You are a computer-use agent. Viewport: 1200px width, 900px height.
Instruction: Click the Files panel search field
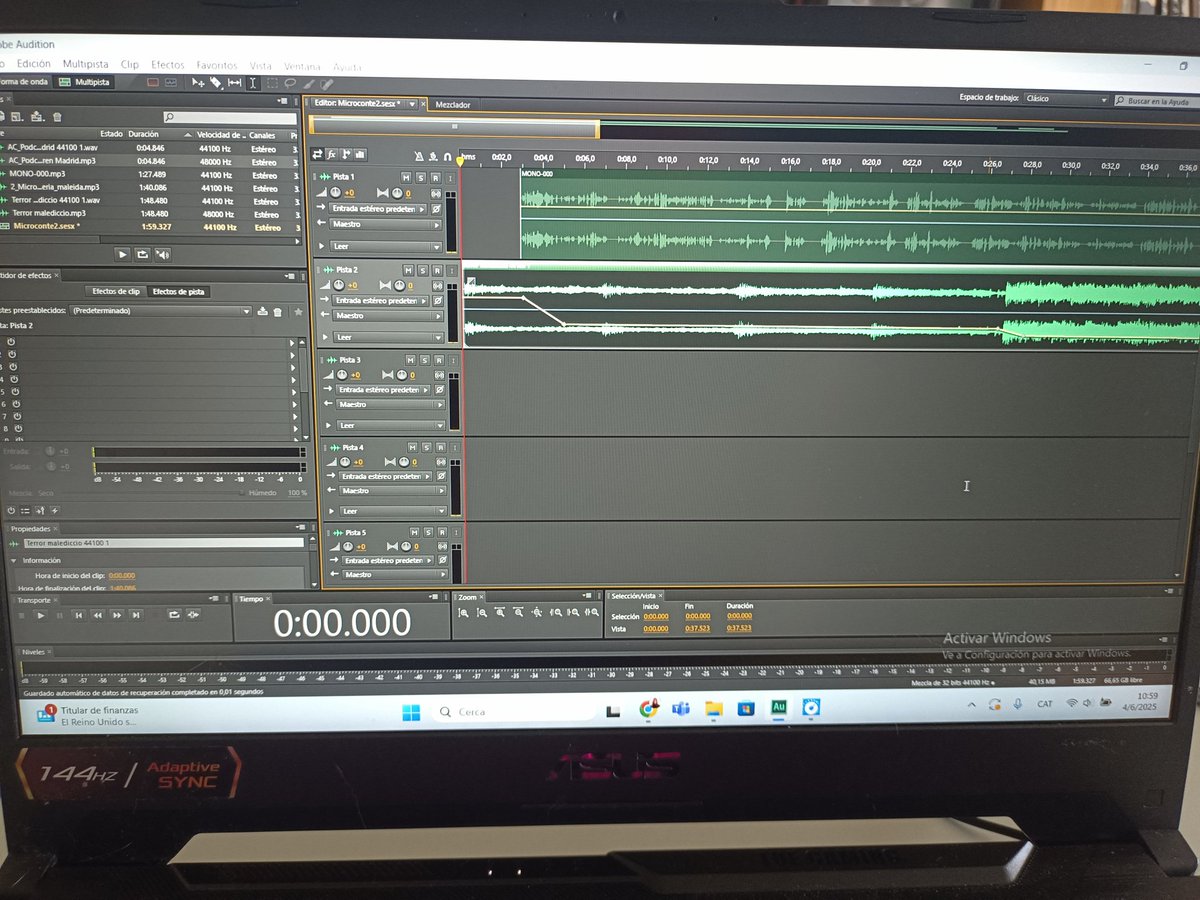pos(229,117)
